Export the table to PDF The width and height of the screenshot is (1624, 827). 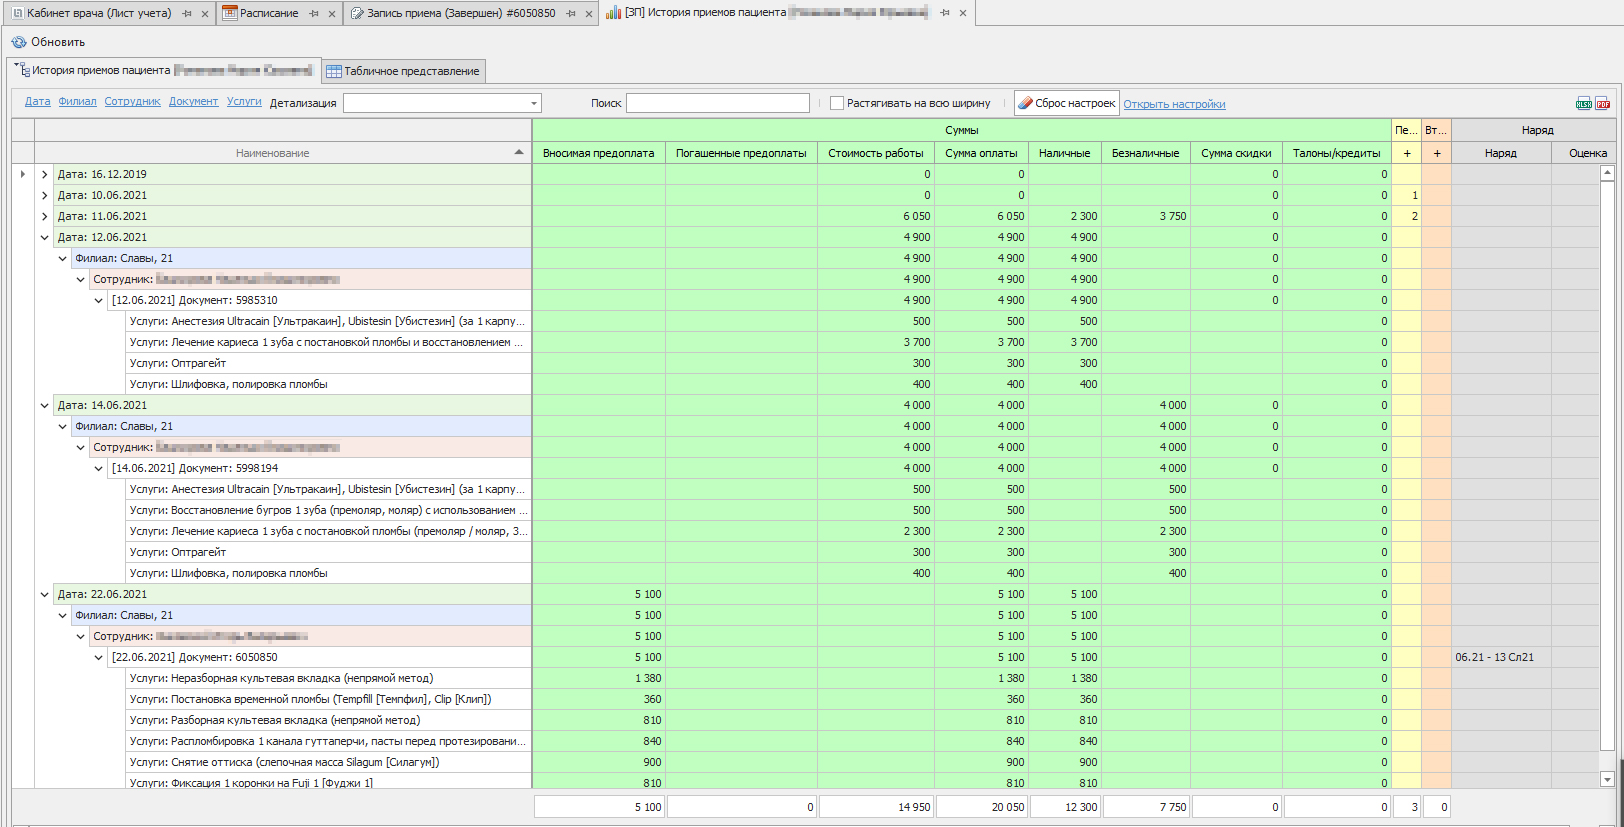click(x=1602, y=104)
